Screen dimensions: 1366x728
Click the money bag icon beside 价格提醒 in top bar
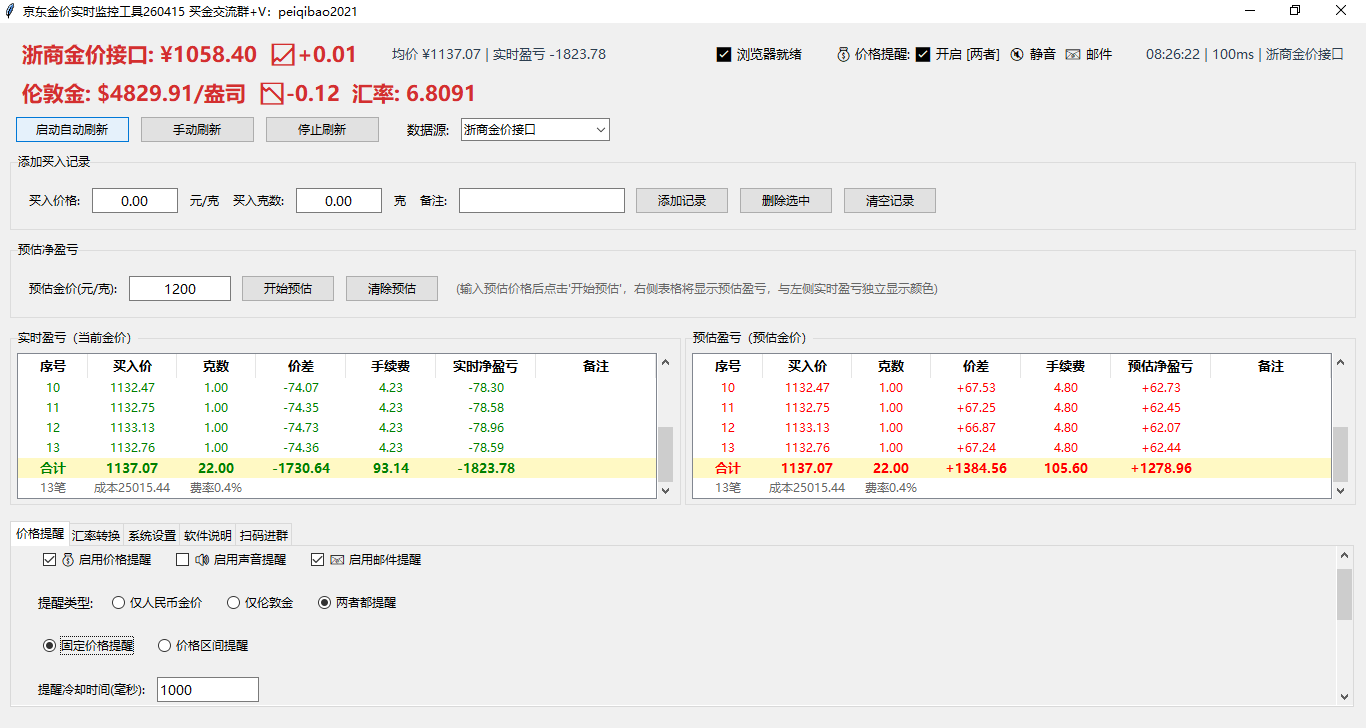point(843,55)
